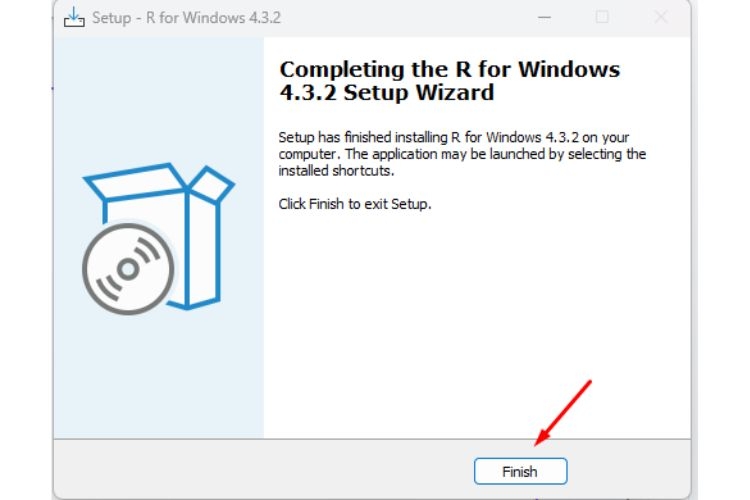Click the 'Click Finish to exit Setup.' line
This screenshot has height=500, width=750.
355,204
